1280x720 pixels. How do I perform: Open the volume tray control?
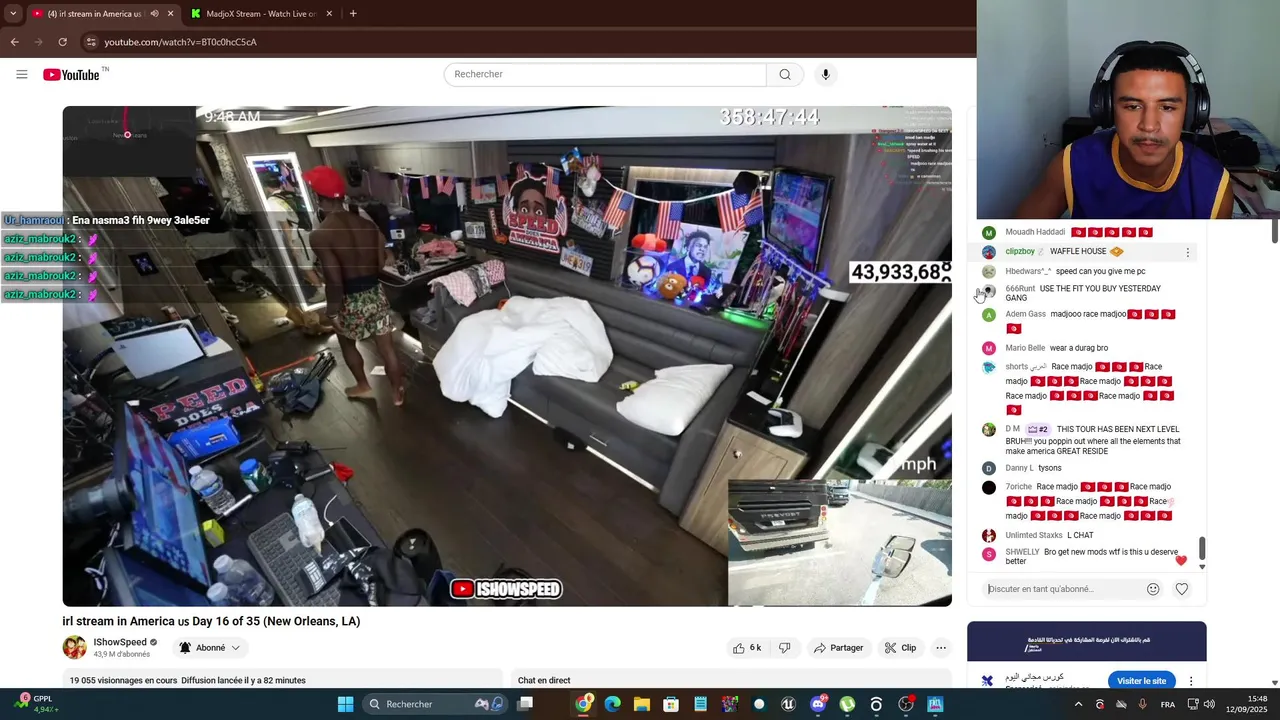coord(1210,704)
